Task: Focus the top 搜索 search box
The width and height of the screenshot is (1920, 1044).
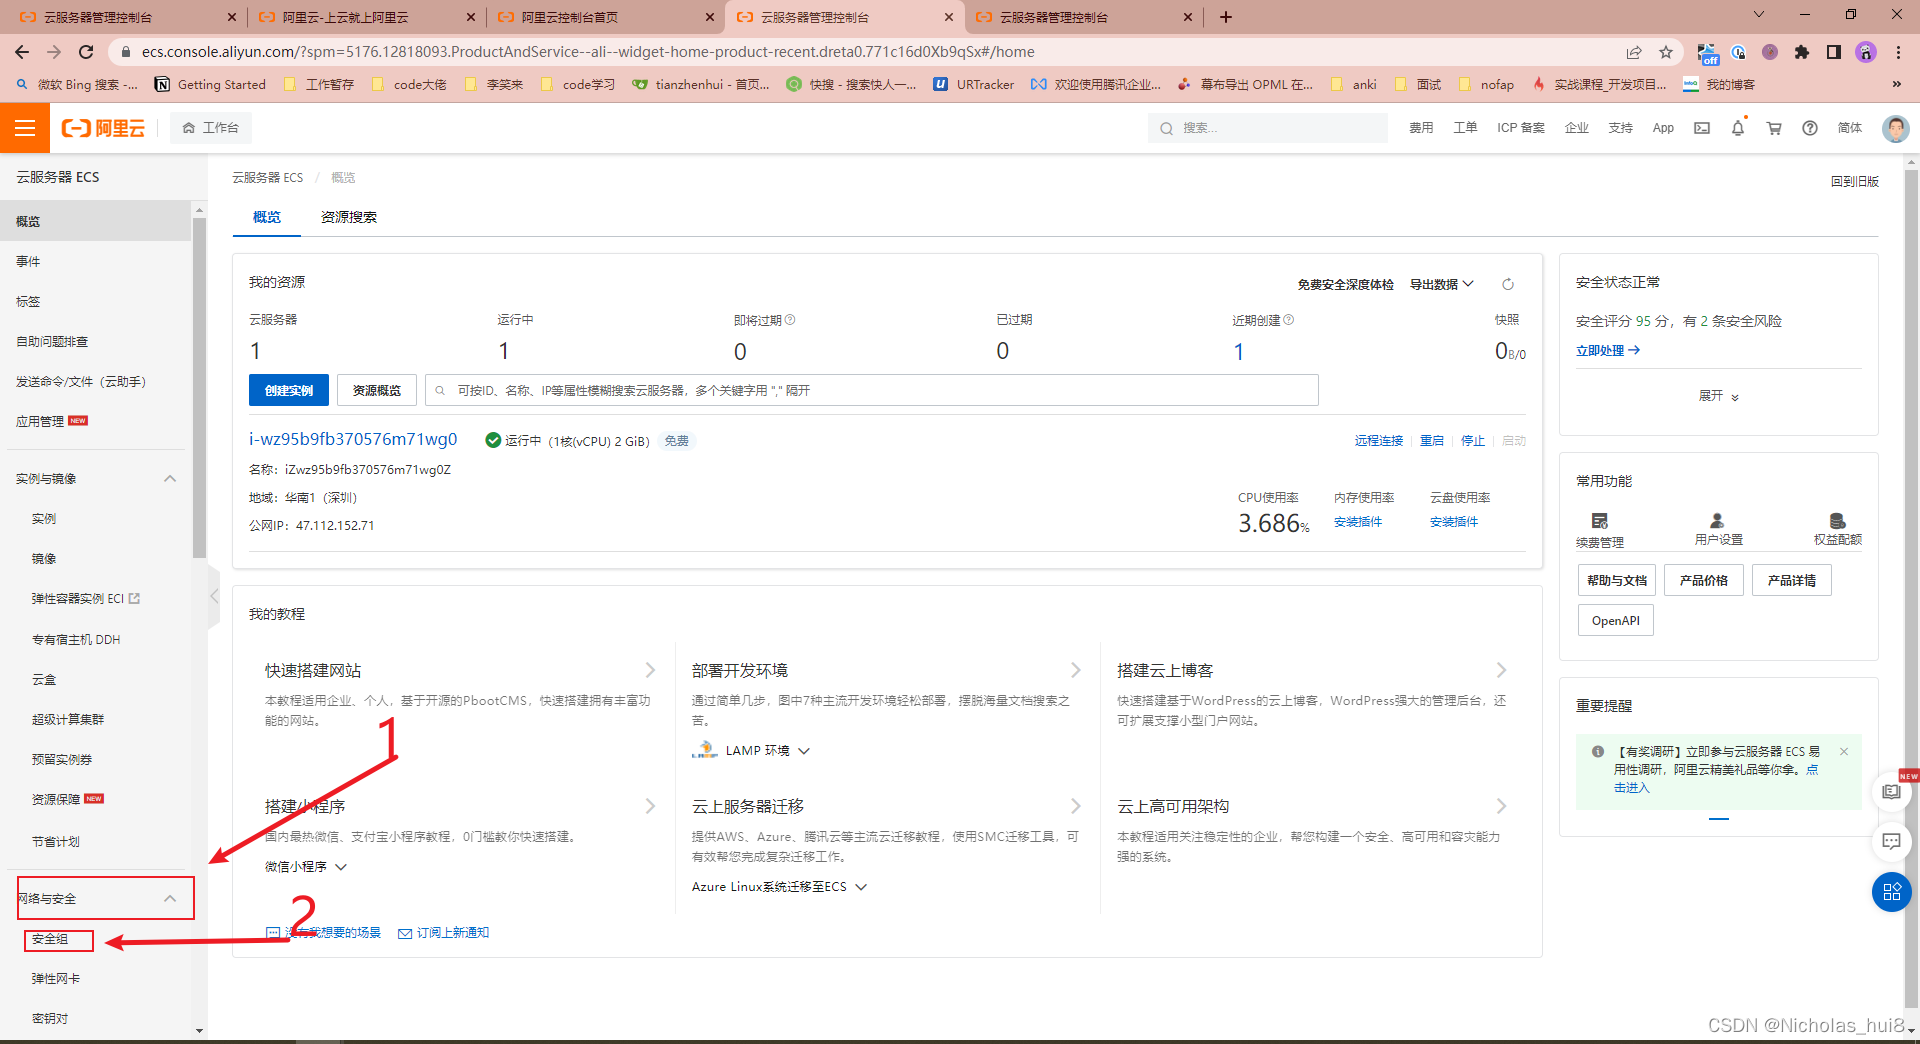Action: coord(1268,128)
